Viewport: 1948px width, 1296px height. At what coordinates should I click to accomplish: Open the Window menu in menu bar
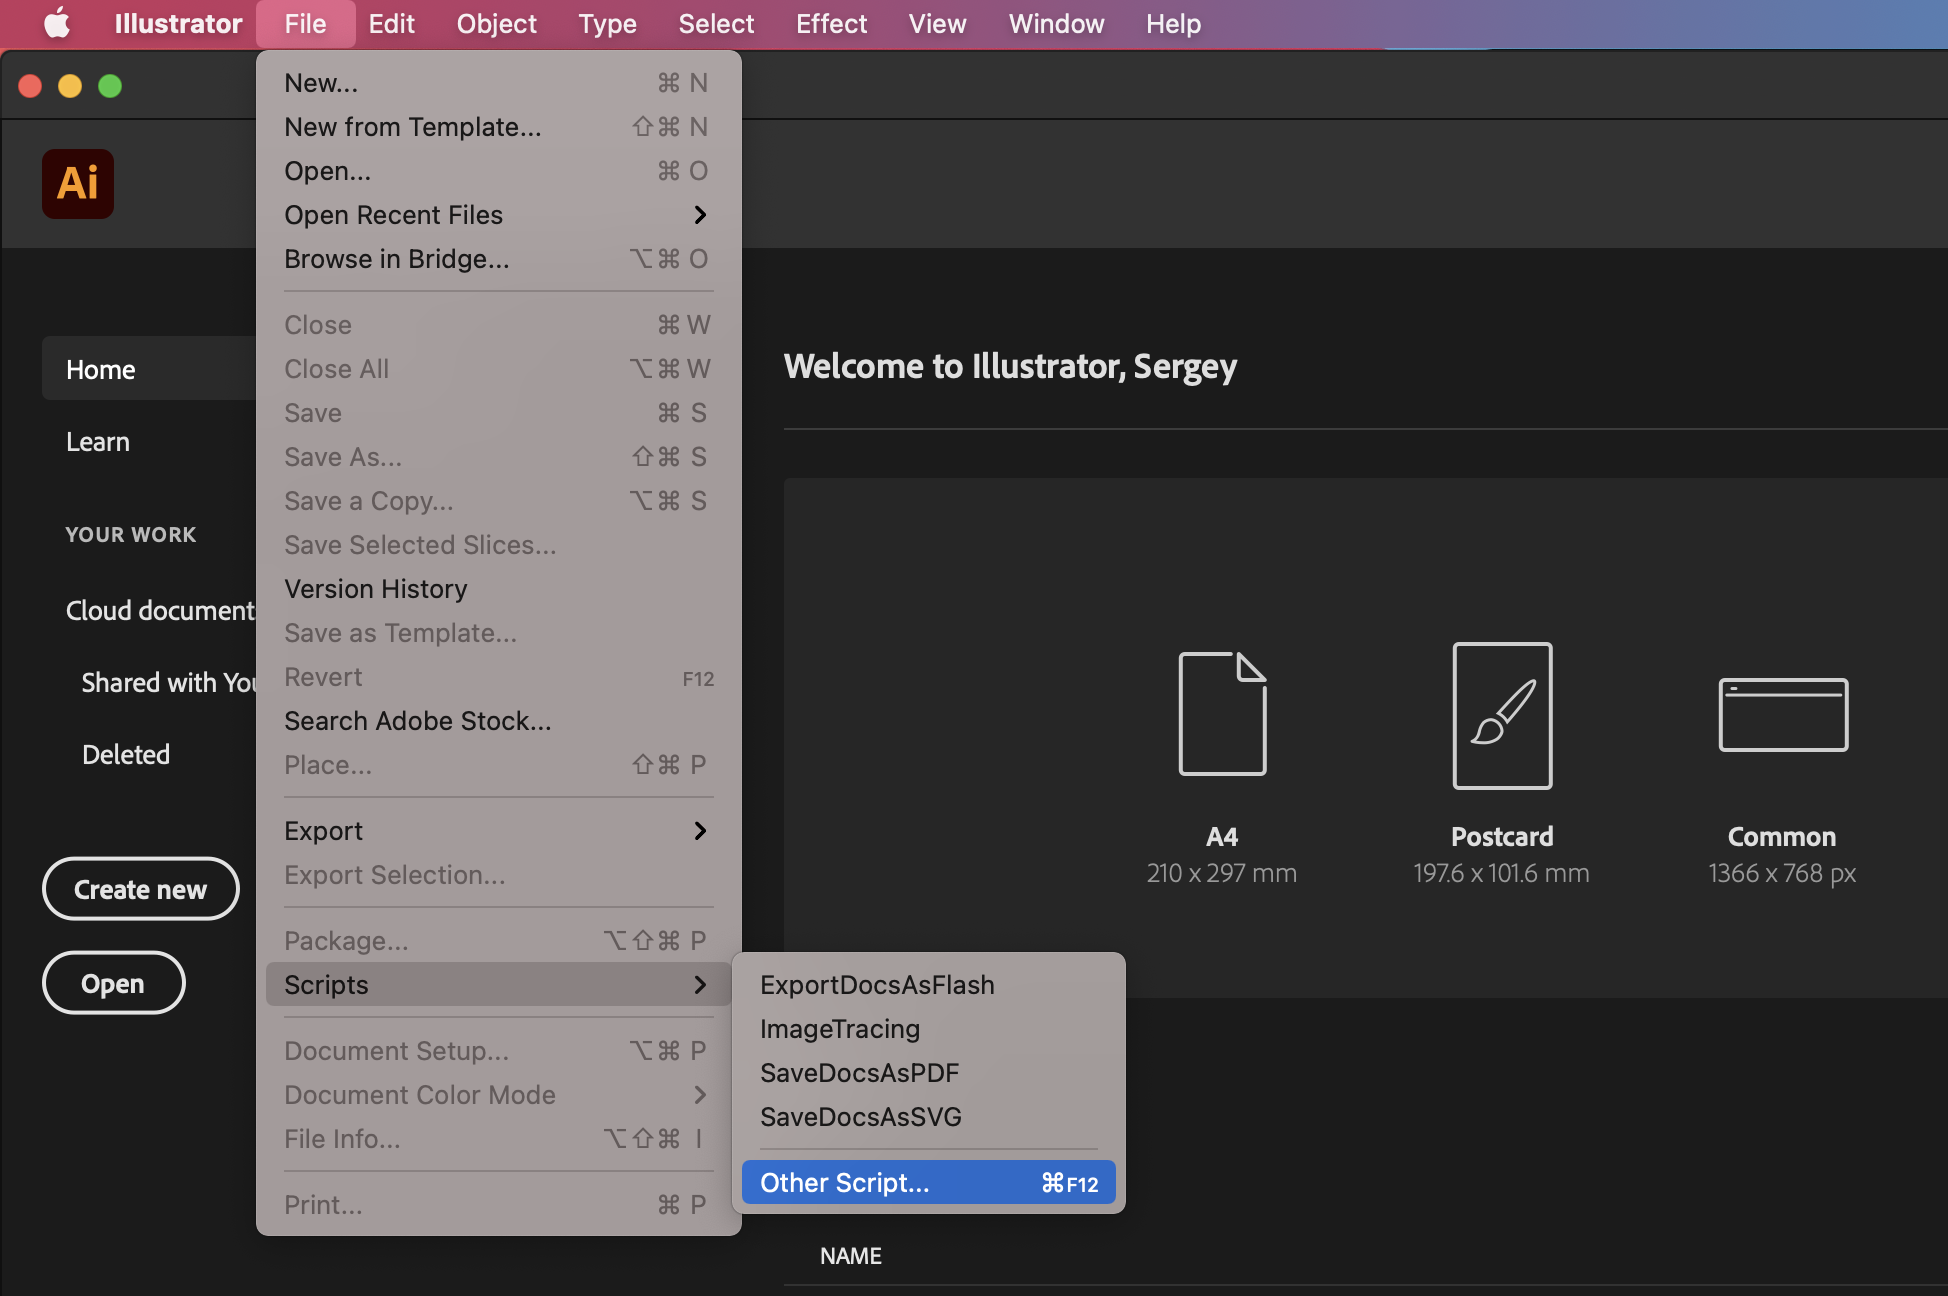tap(1056, 23)
